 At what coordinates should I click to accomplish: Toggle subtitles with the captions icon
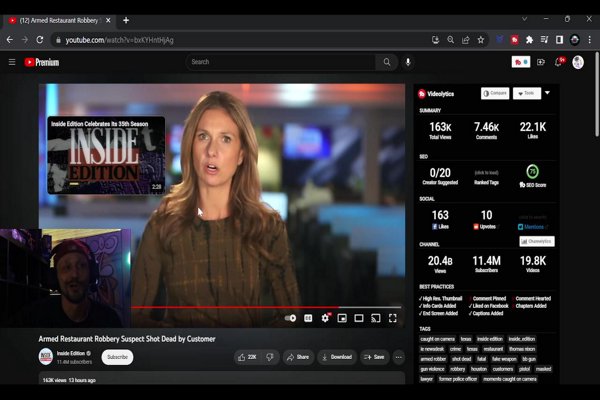308,318
